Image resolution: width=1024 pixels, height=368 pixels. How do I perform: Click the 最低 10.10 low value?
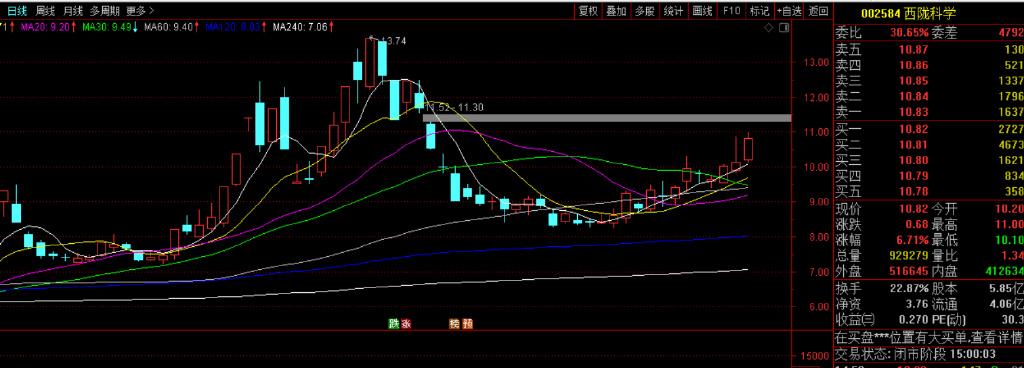(1009, 240)
